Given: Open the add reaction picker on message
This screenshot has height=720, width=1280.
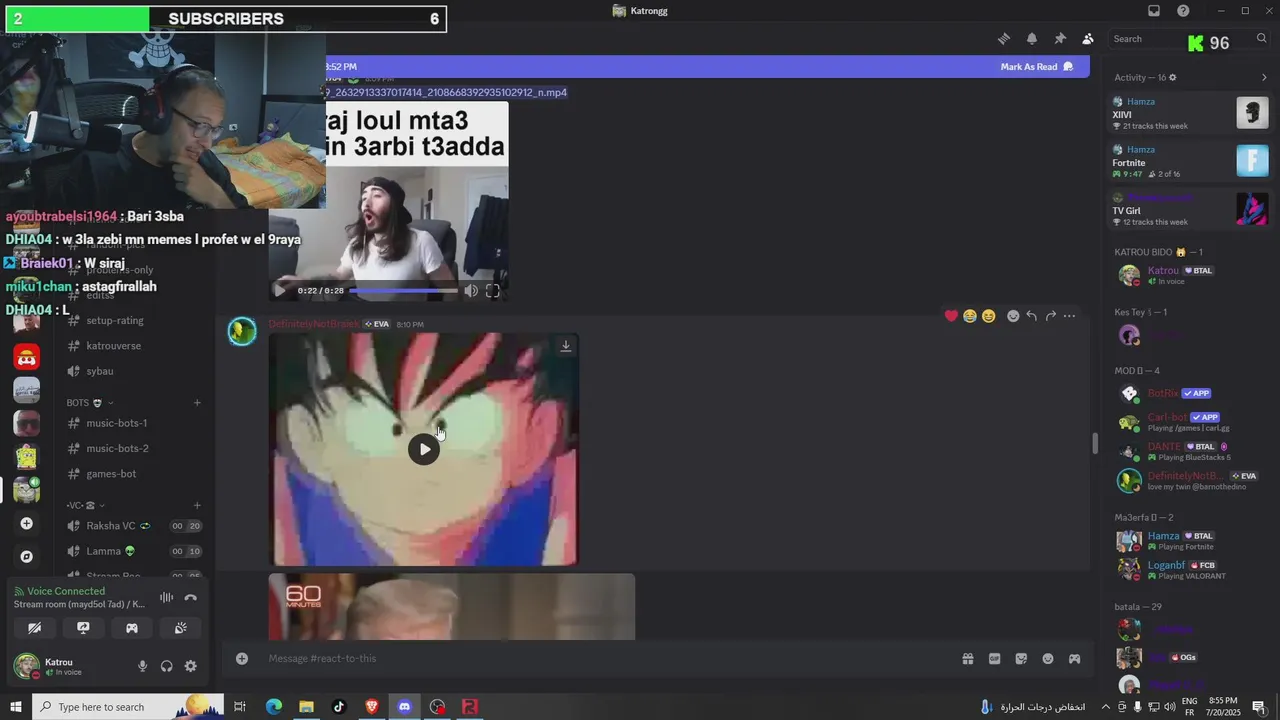Looking at the screenshot, I should point(1013,316).
